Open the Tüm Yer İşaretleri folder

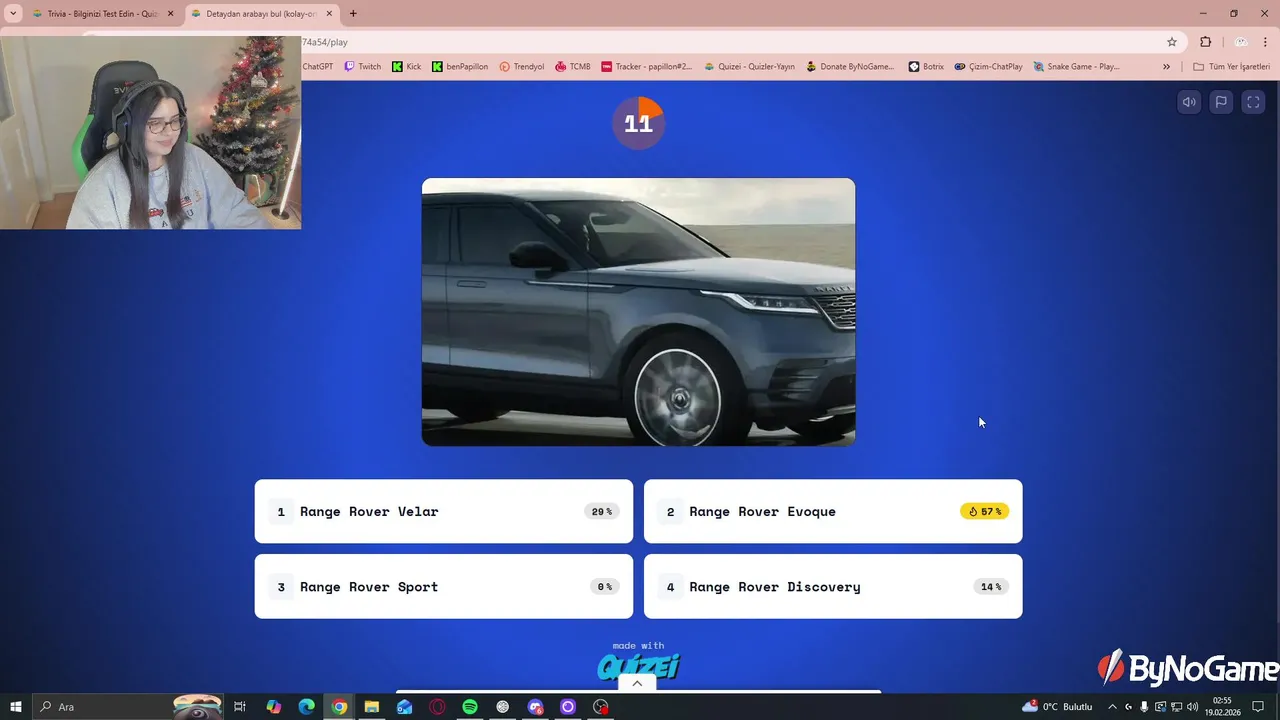(1231, 67)
